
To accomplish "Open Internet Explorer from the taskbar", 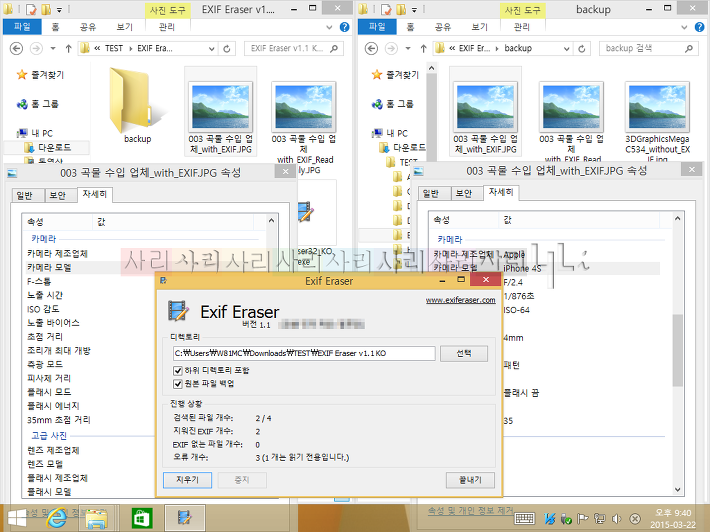I will 57,518.
